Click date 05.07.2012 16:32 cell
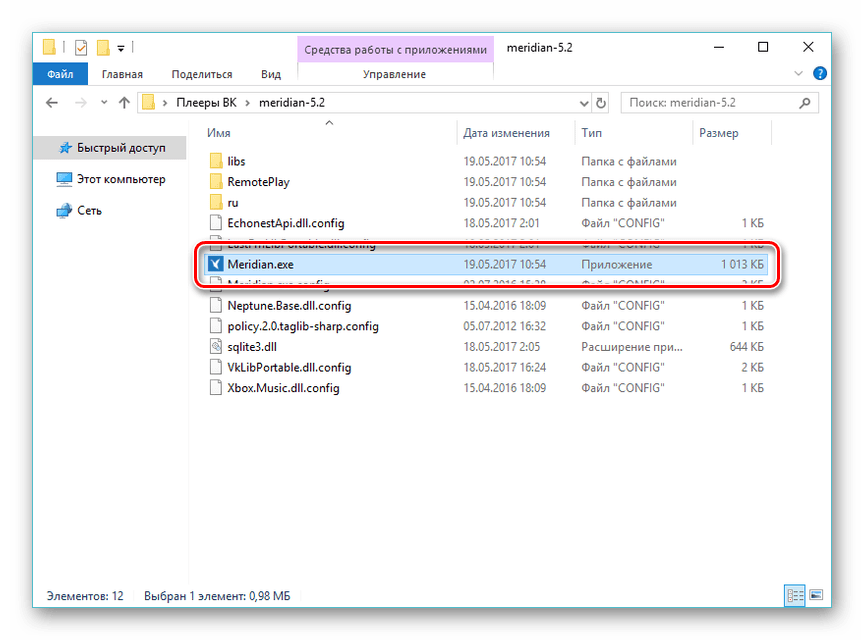The width and height of the screenshot is (864, 640). 505,326
